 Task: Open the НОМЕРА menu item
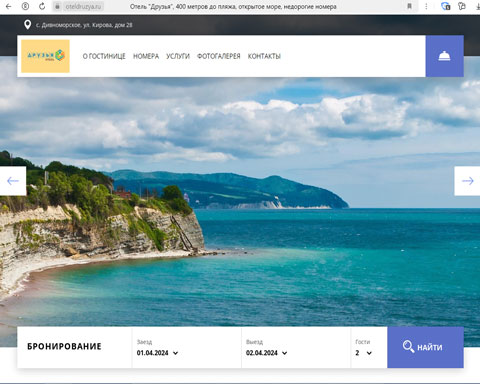(x=146, y=56)
